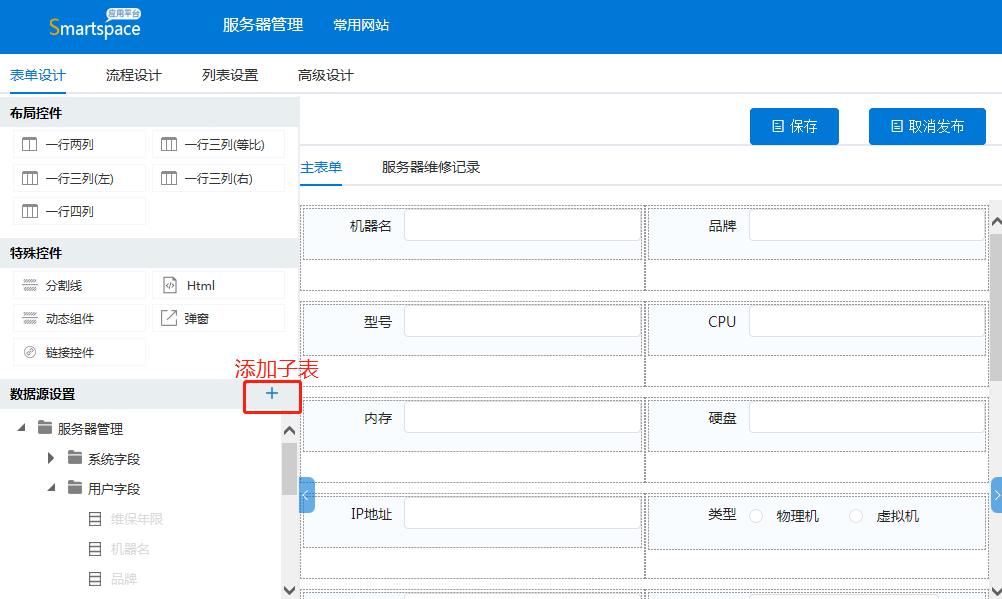Pick the Html control

pyautogui.click(x=219, y=286)
